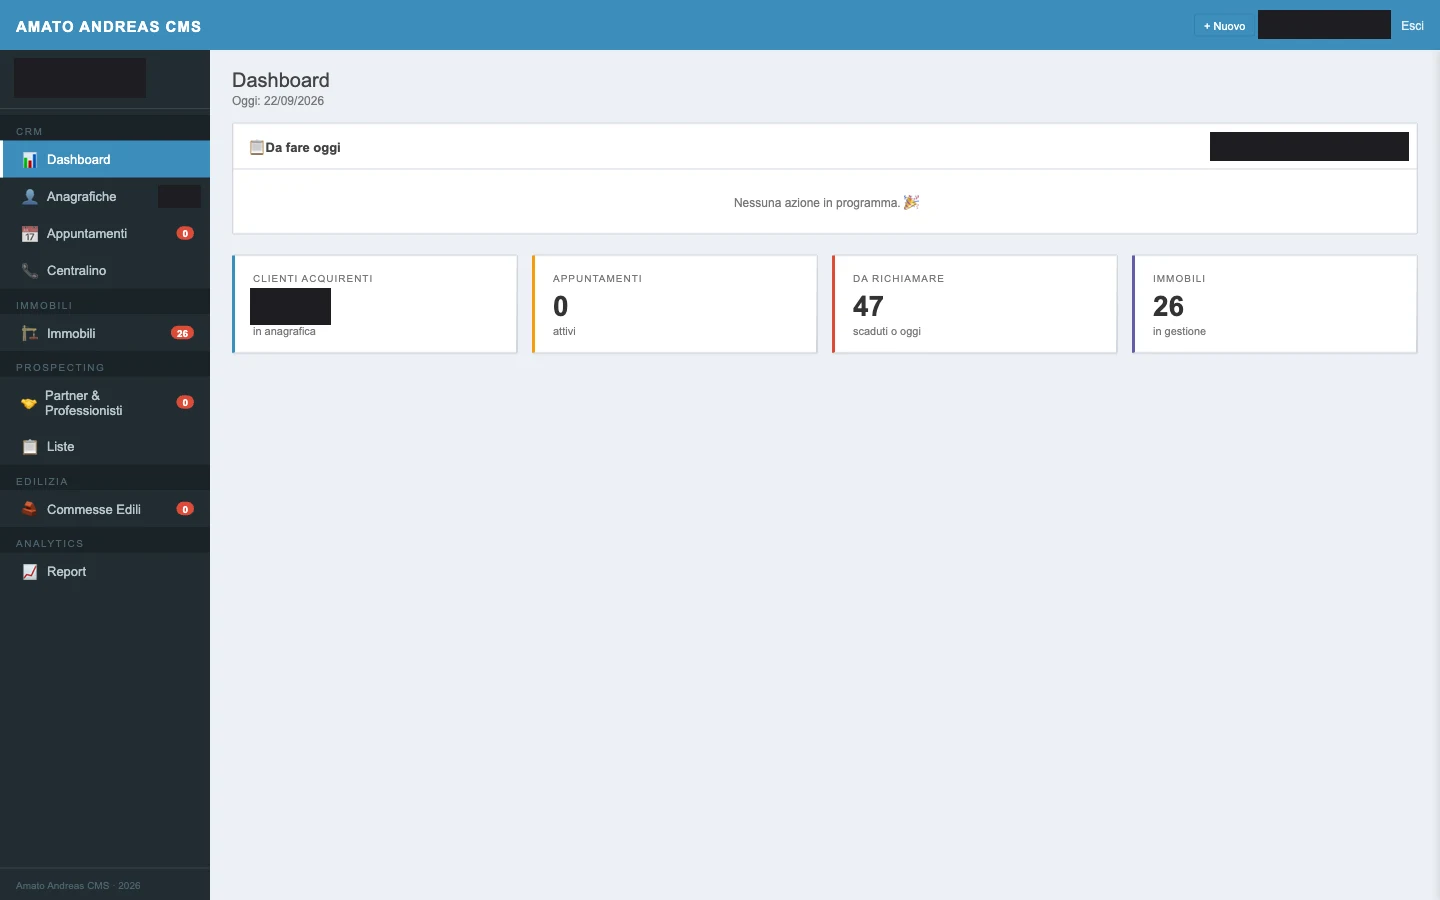Image resolution: width=1440 pixels, height=900 pixels.
Task: Open Partner & Professionisti
Action: (x=105, y=403)
